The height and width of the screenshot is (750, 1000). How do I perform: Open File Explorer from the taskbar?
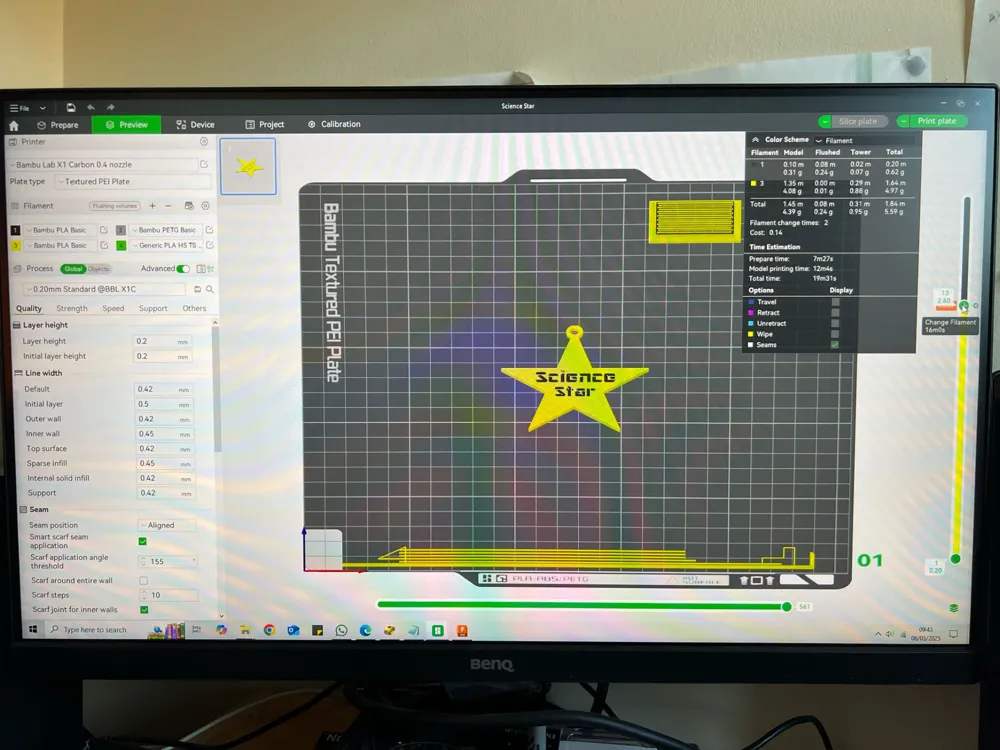click(245, 630)
